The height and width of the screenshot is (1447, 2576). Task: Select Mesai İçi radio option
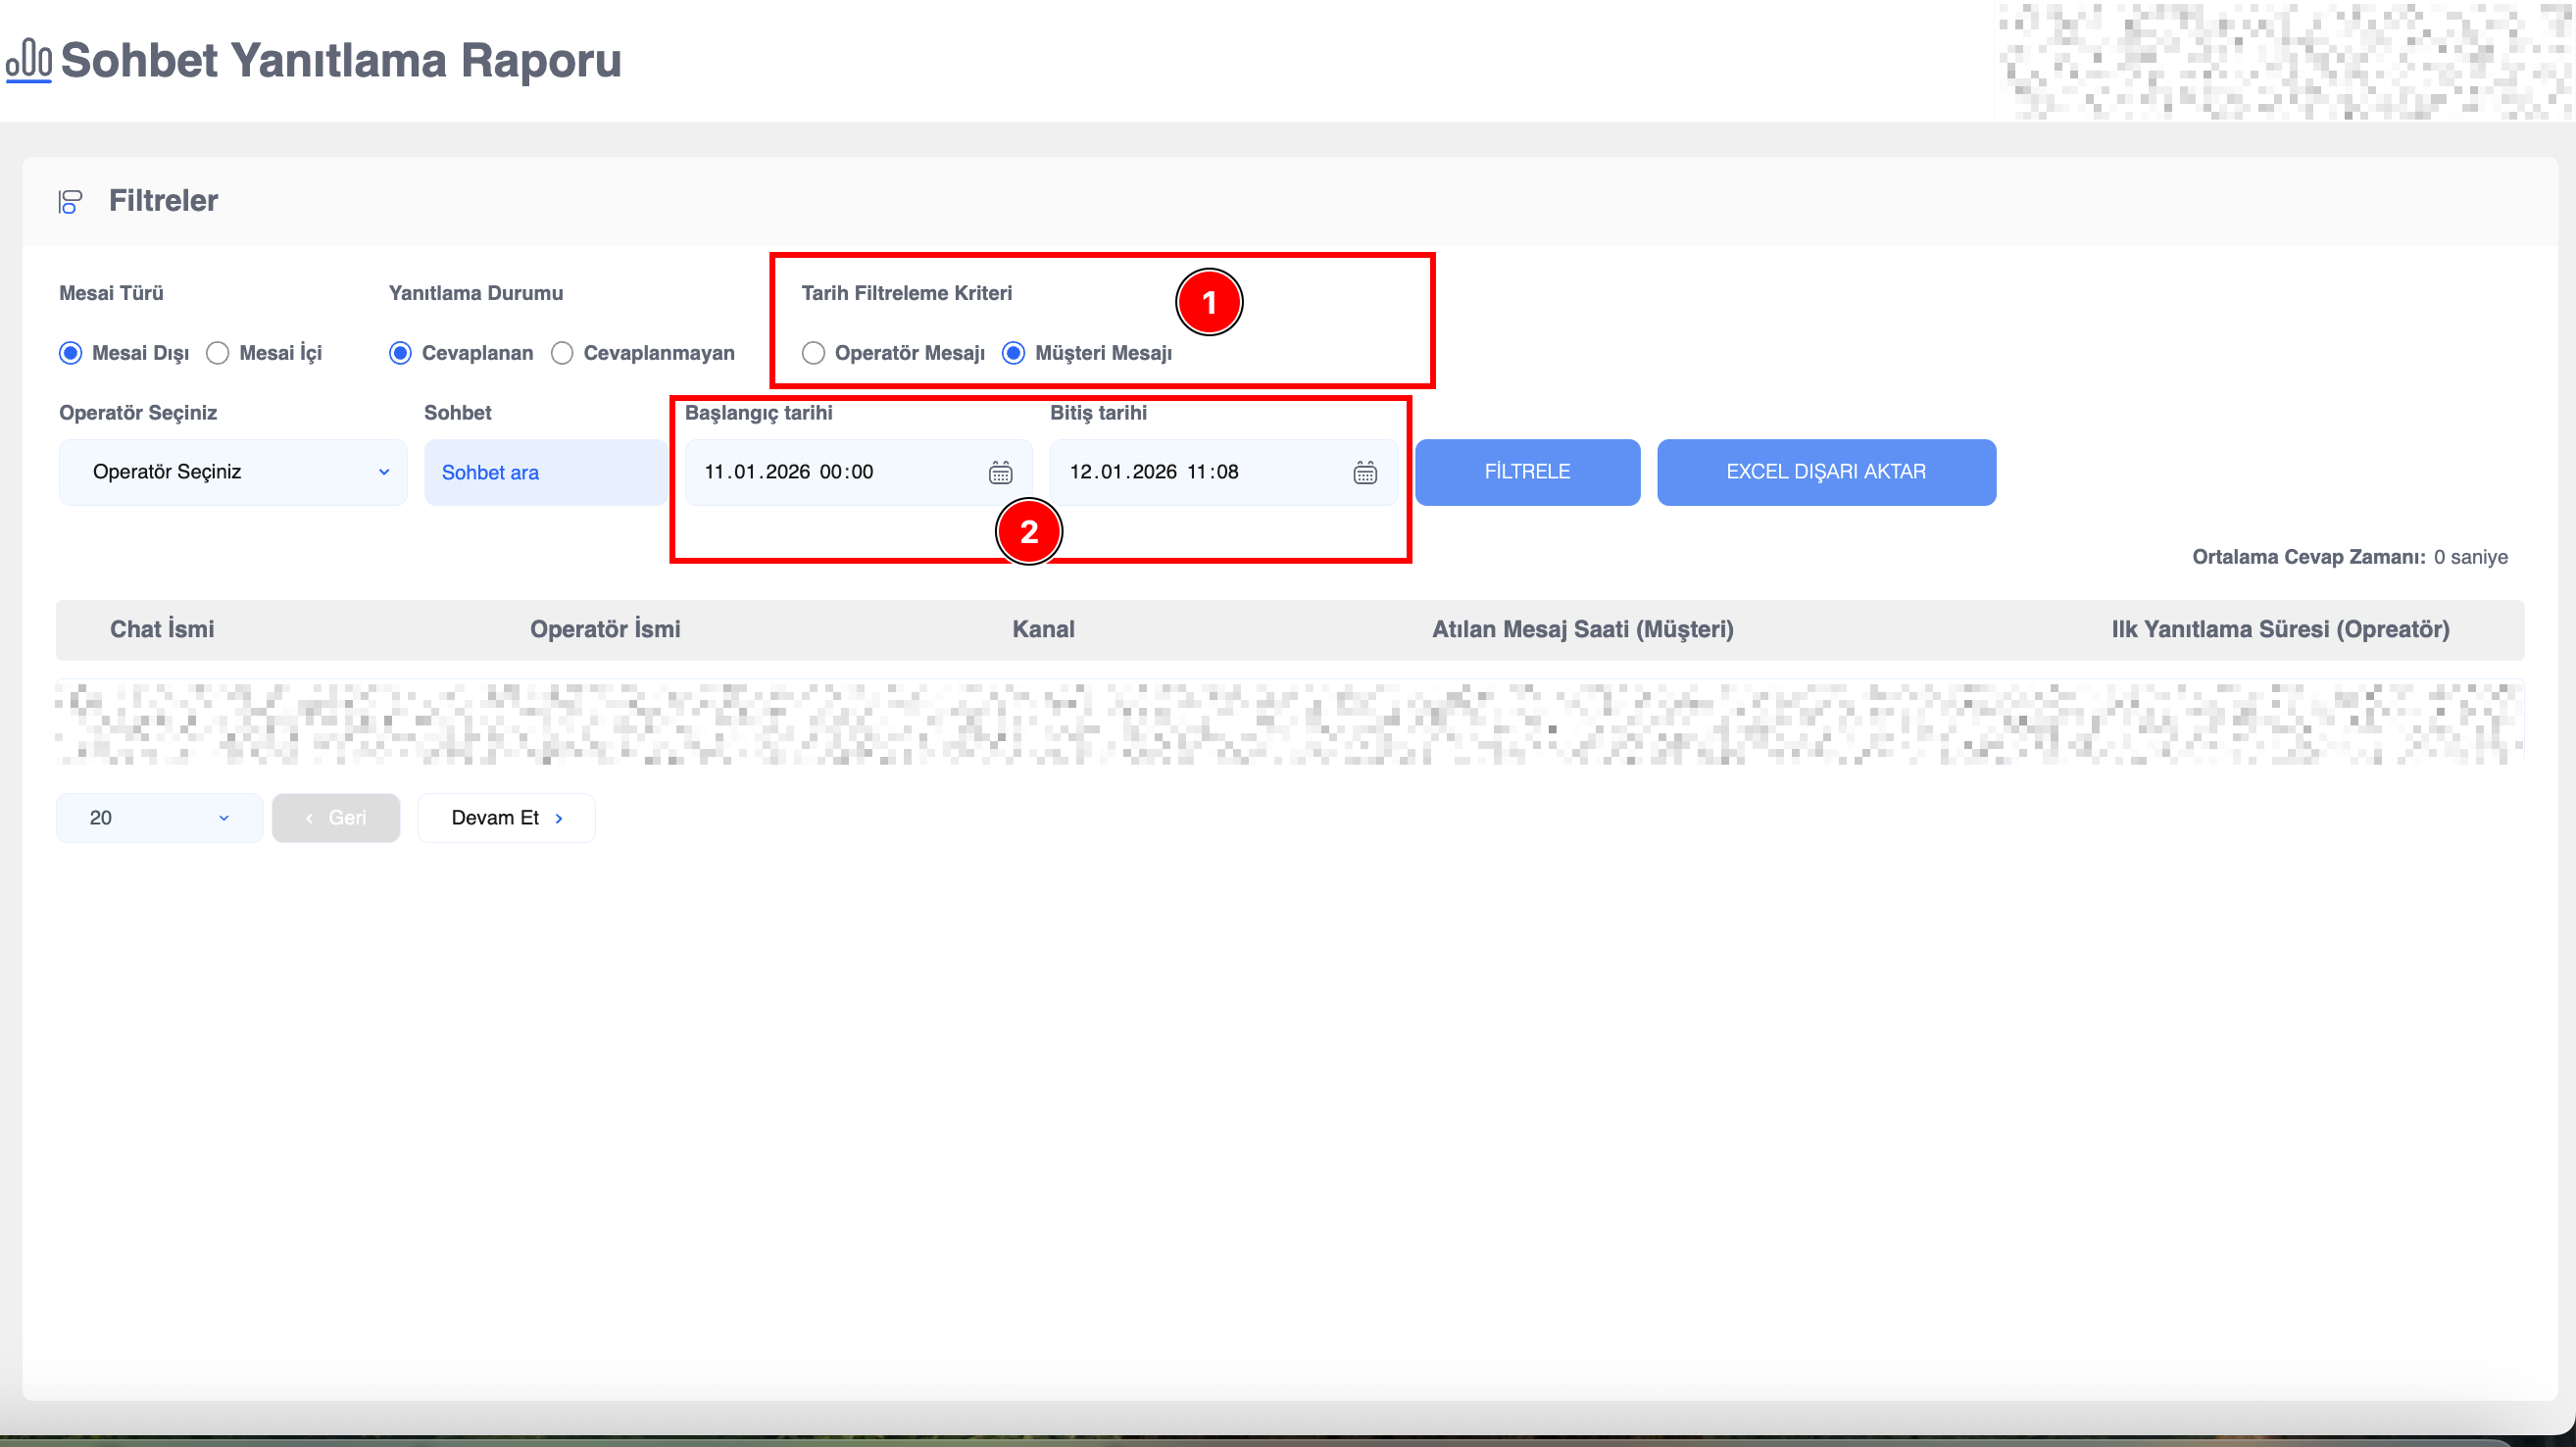[x=218, y=353]
